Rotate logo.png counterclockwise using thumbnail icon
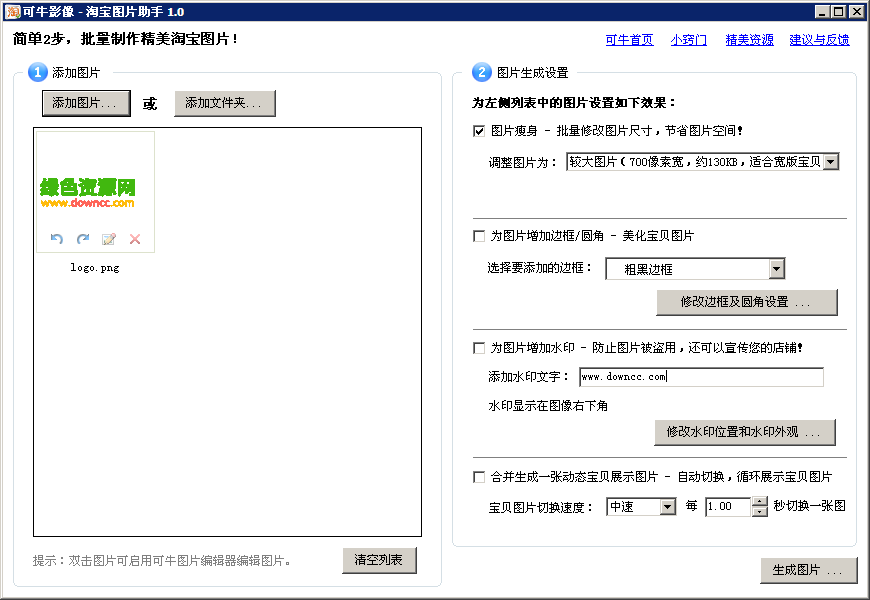The height and width of the screenshot is (600, 870). click(x=58, y=239)
